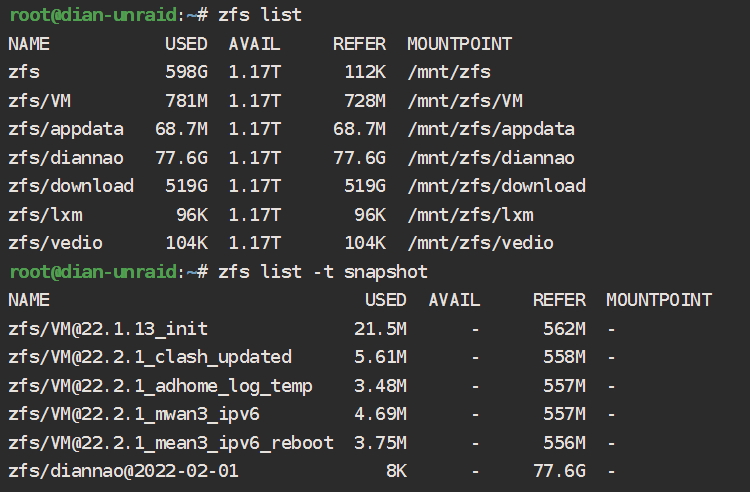Click the 'zfs list -t snapshot' command
The width and height of the screenshot is (750, 492).
(x=323, y=272)
